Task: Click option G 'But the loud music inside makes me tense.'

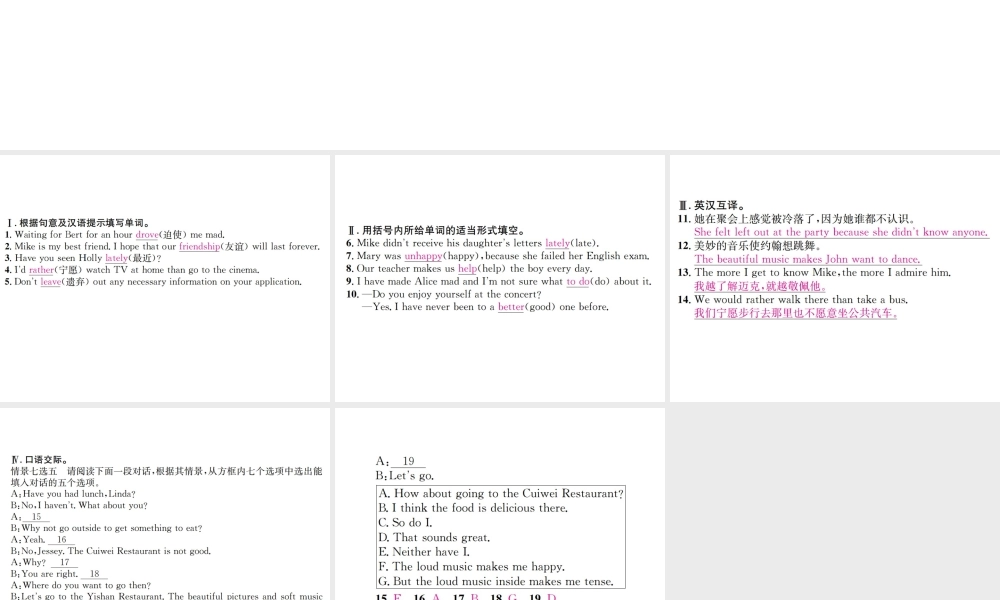Action: (496, 582)
